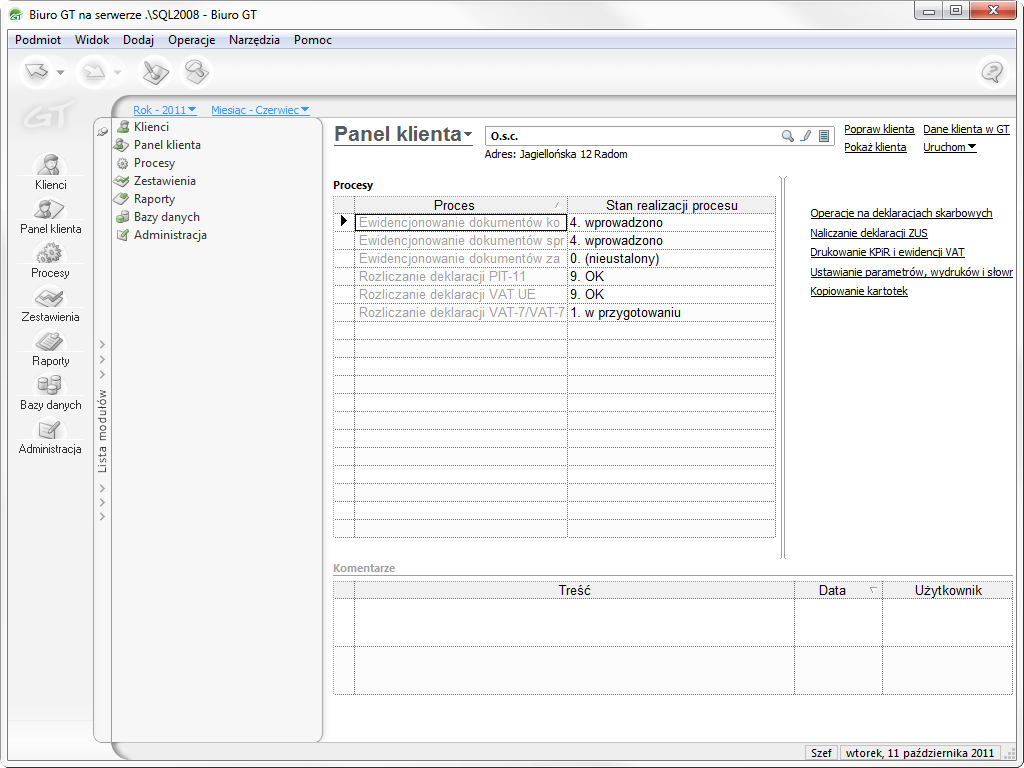
Task: Open the Operacje menu
Action: click(x=191, y=40)
